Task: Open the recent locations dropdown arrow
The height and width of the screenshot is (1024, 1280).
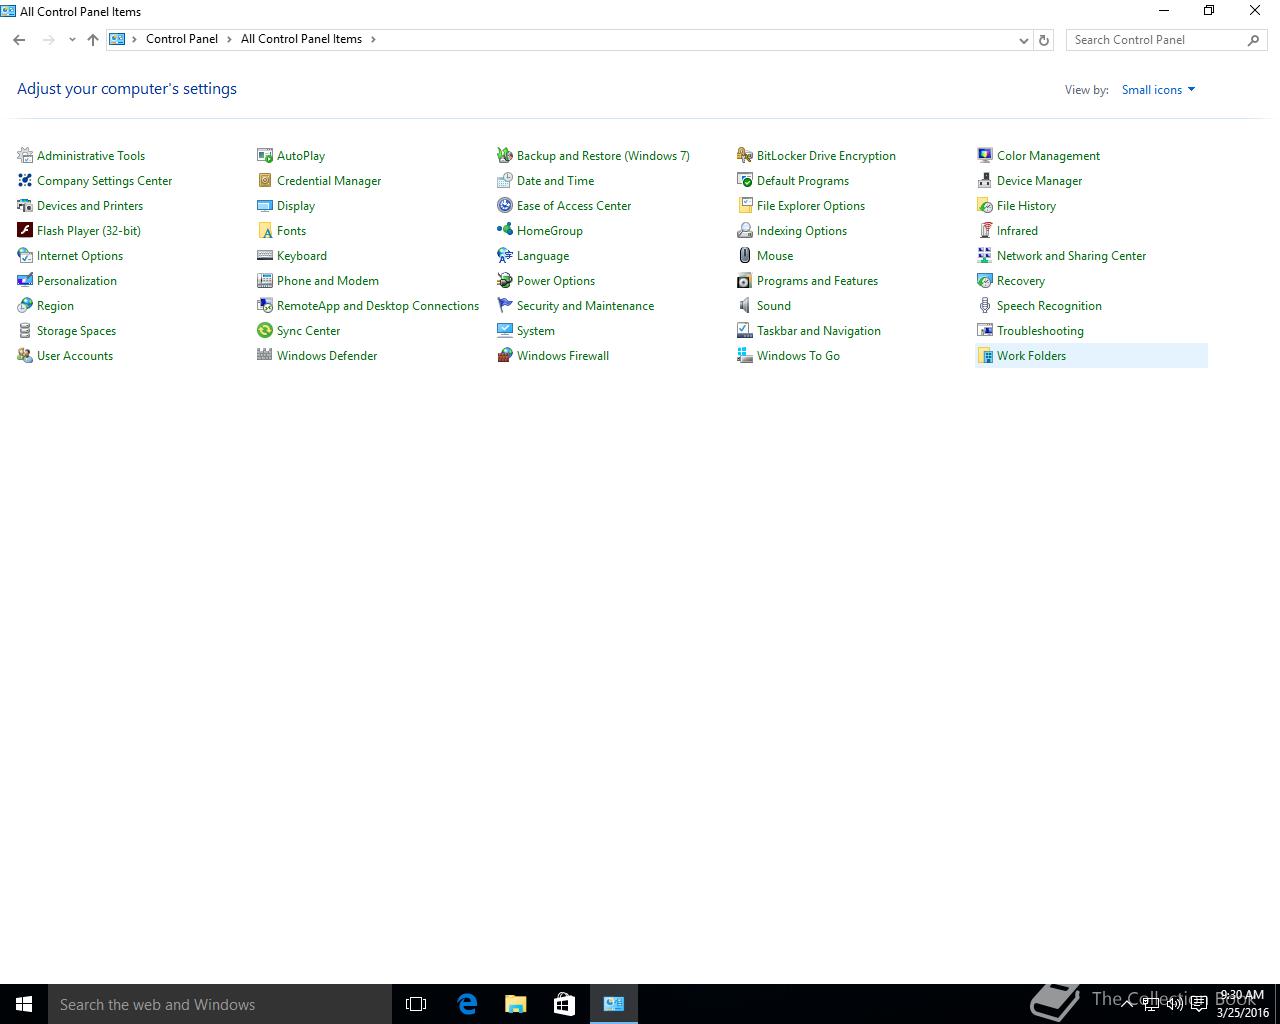Action: tap(72, 40)
